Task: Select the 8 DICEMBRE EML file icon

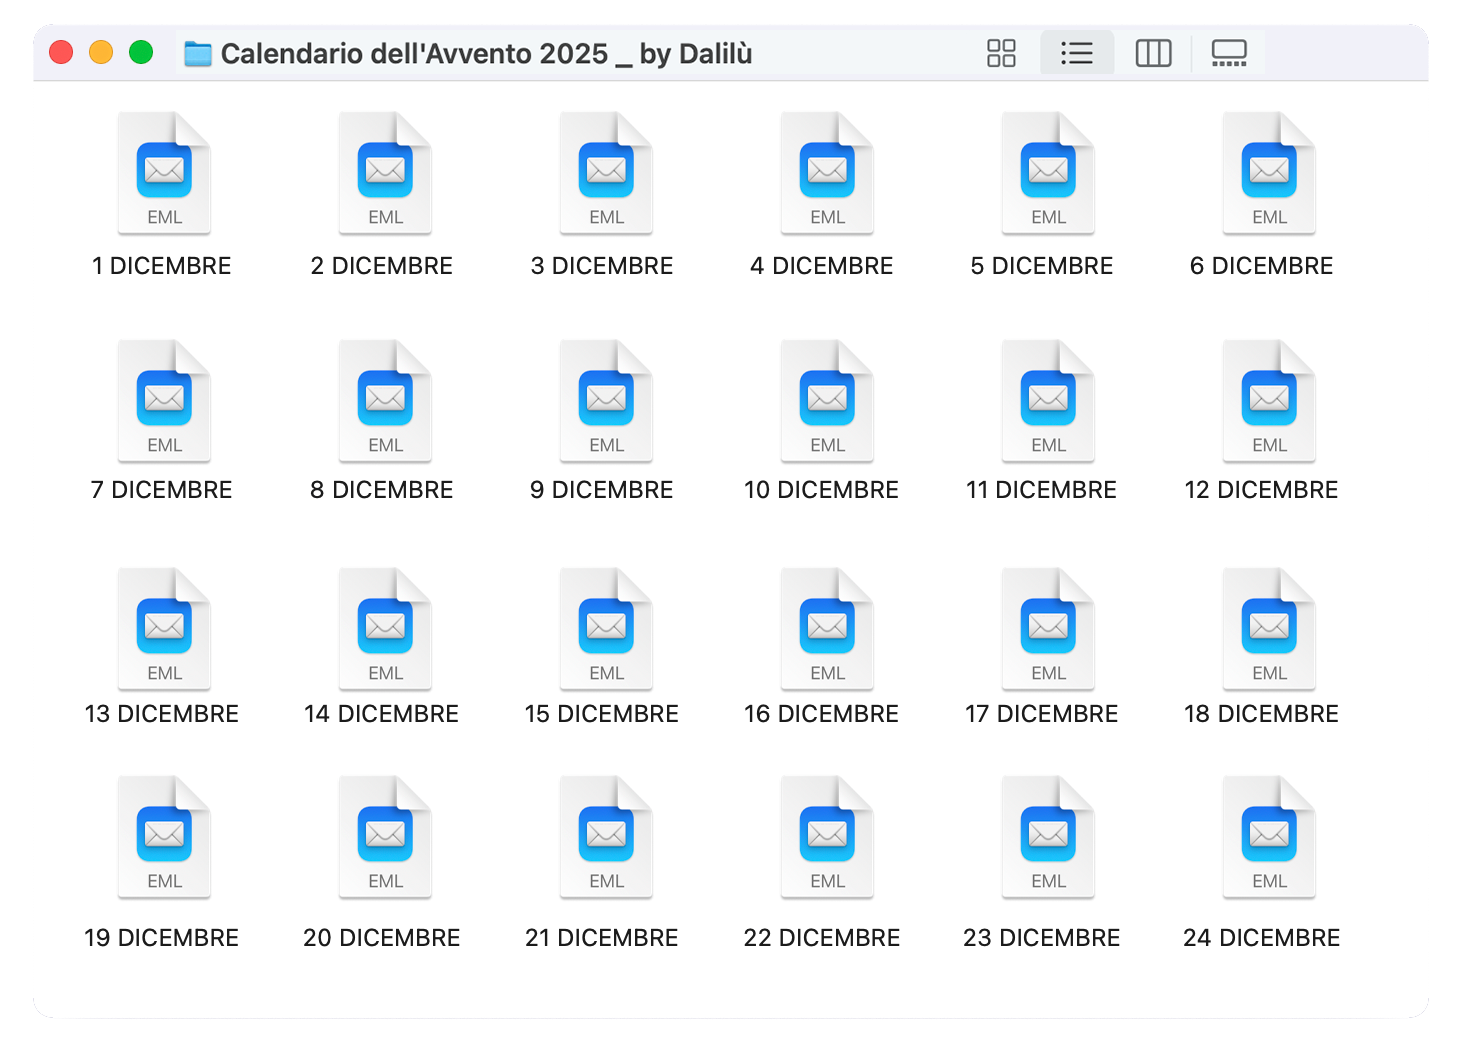Action: (x=386, y=401)
